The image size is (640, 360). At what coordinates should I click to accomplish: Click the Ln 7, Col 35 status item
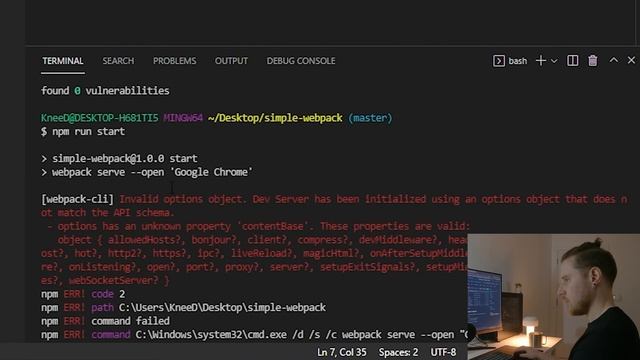coord(342,352)
